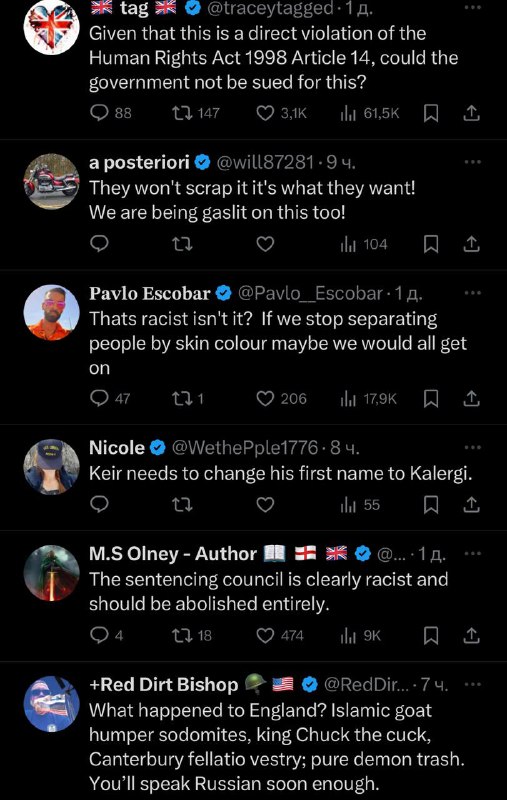Screen dimensions: 507x800
Task: Open the @will87281 profile handle
Action: pyautogui.click(x=265, y=162)
